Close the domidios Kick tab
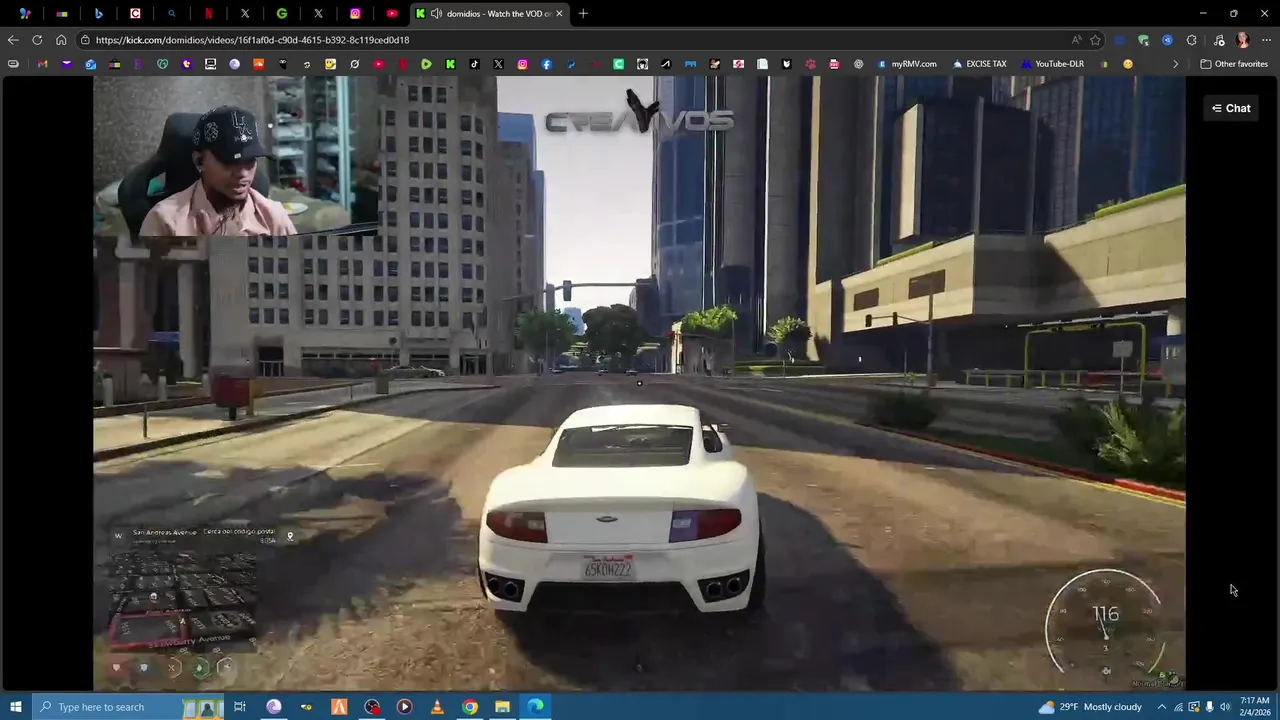 (559, 13)
